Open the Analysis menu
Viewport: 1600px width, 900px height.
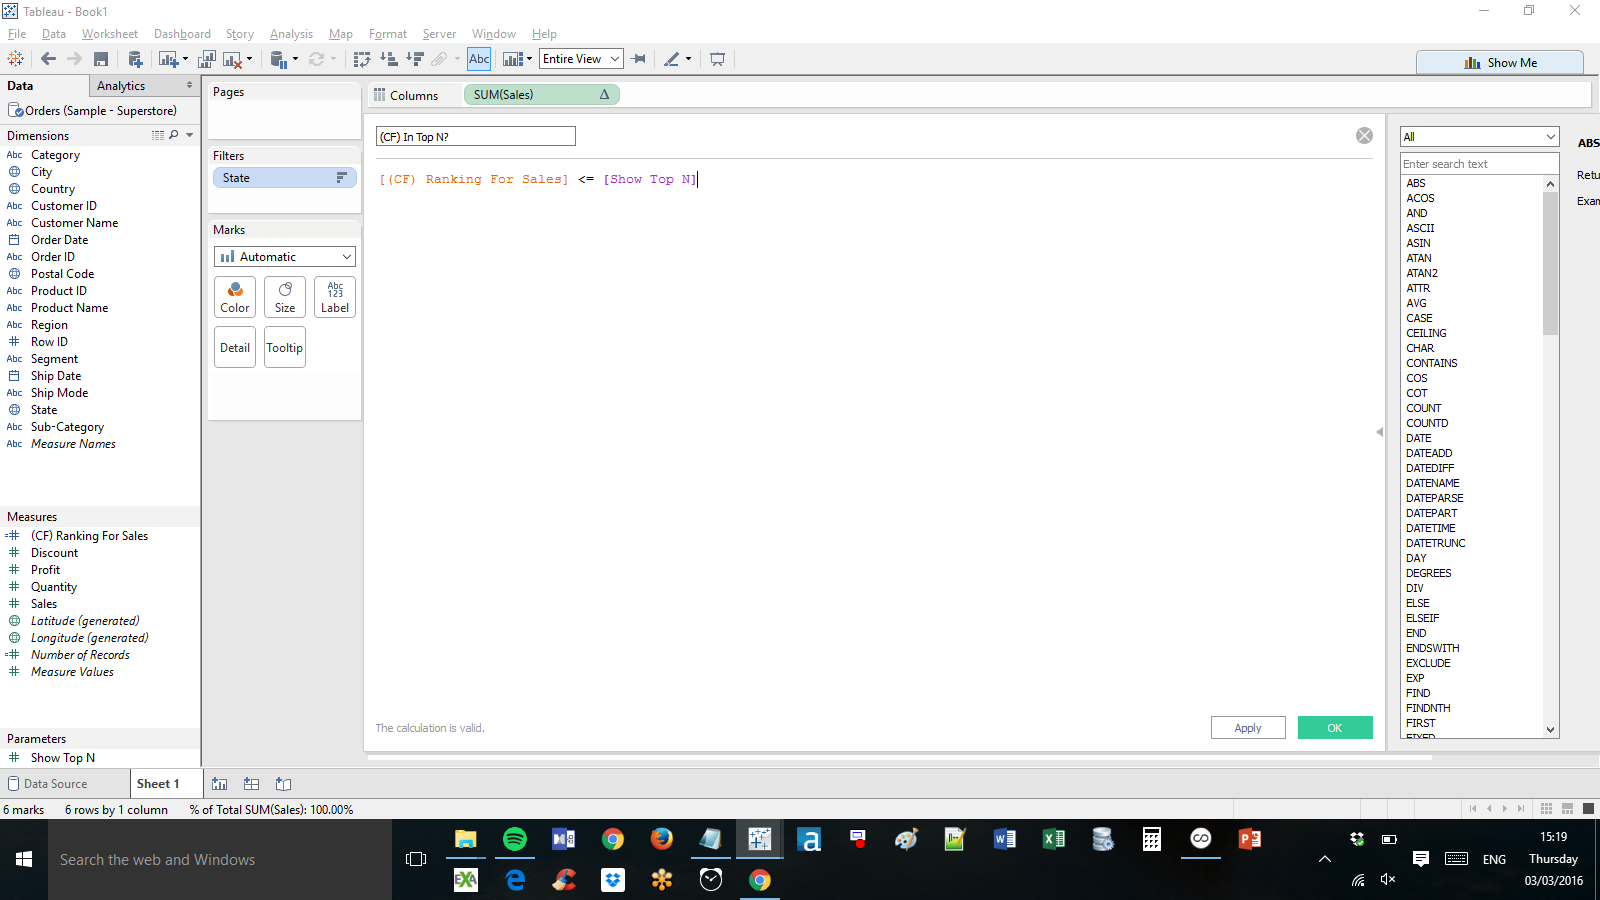pos(291,34)
